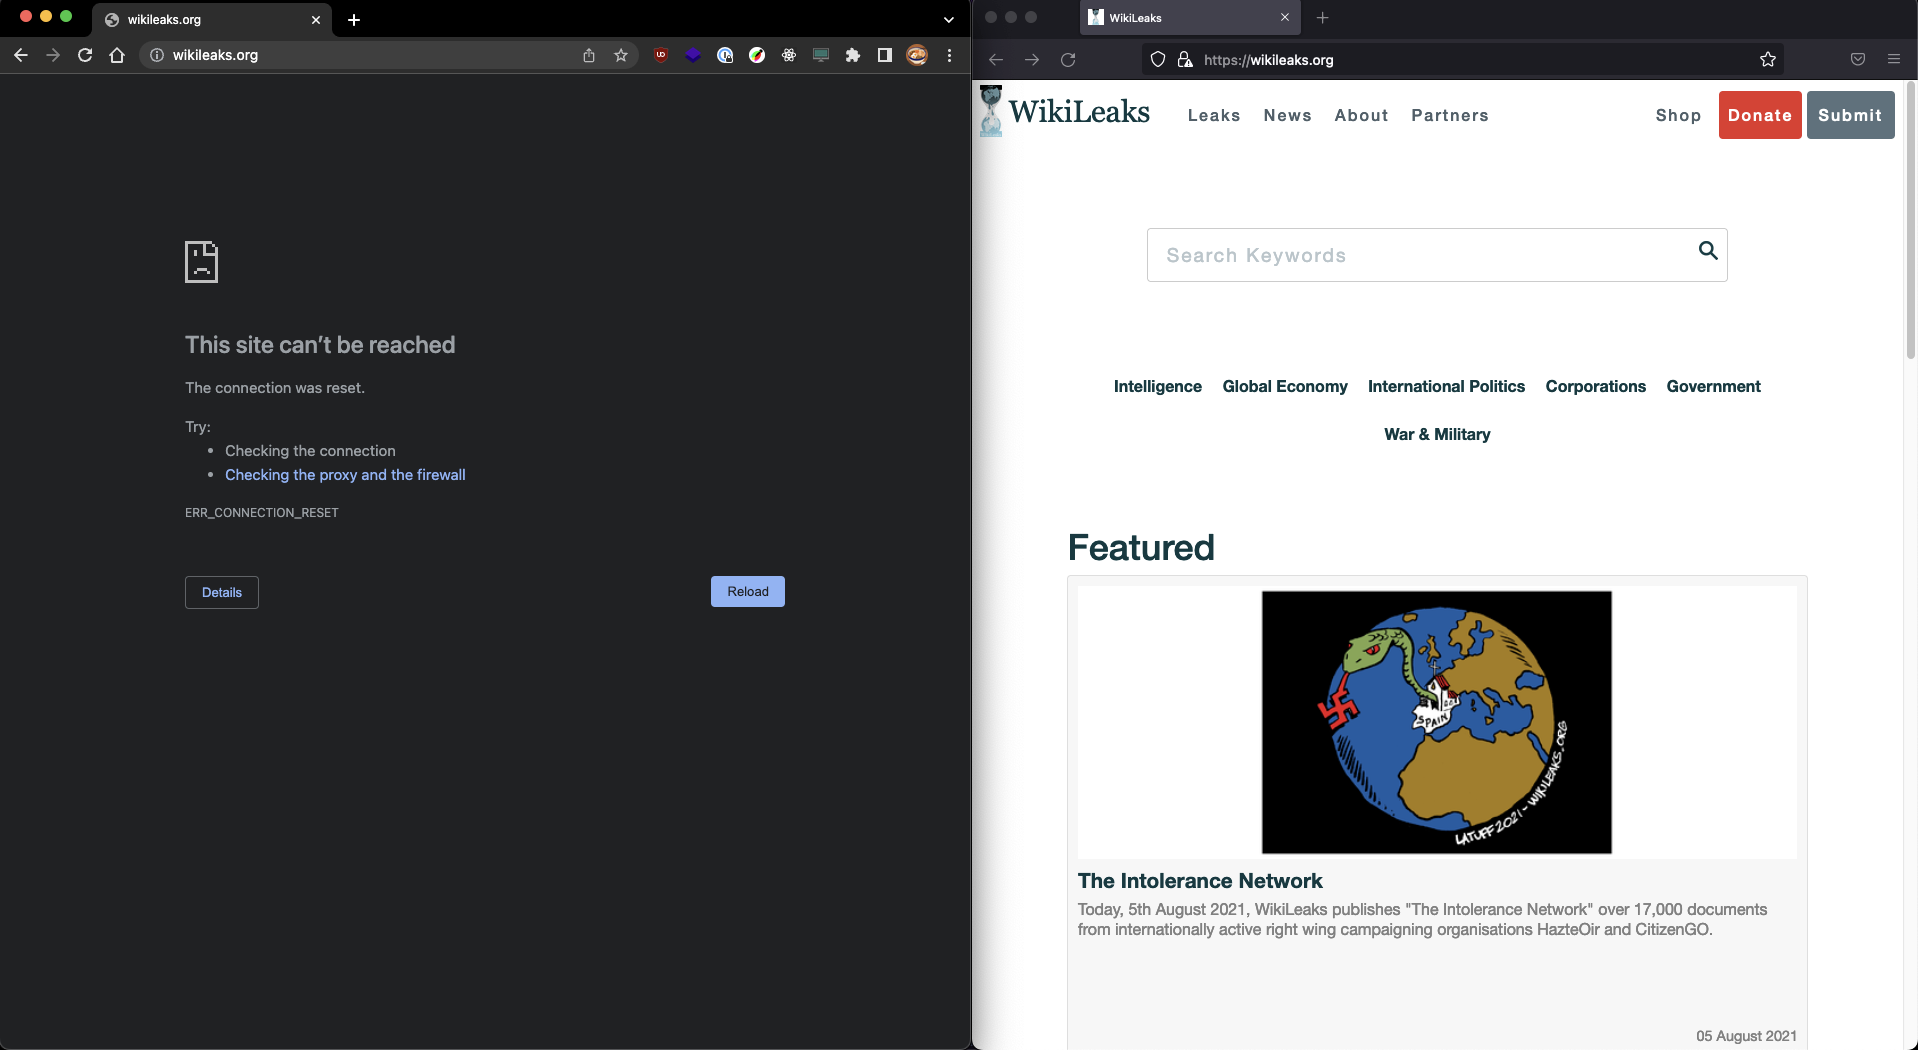Open Firefox tracking protection shield icon
This screenshot has width=1918, height=1050.
(x=1158, y=60)
